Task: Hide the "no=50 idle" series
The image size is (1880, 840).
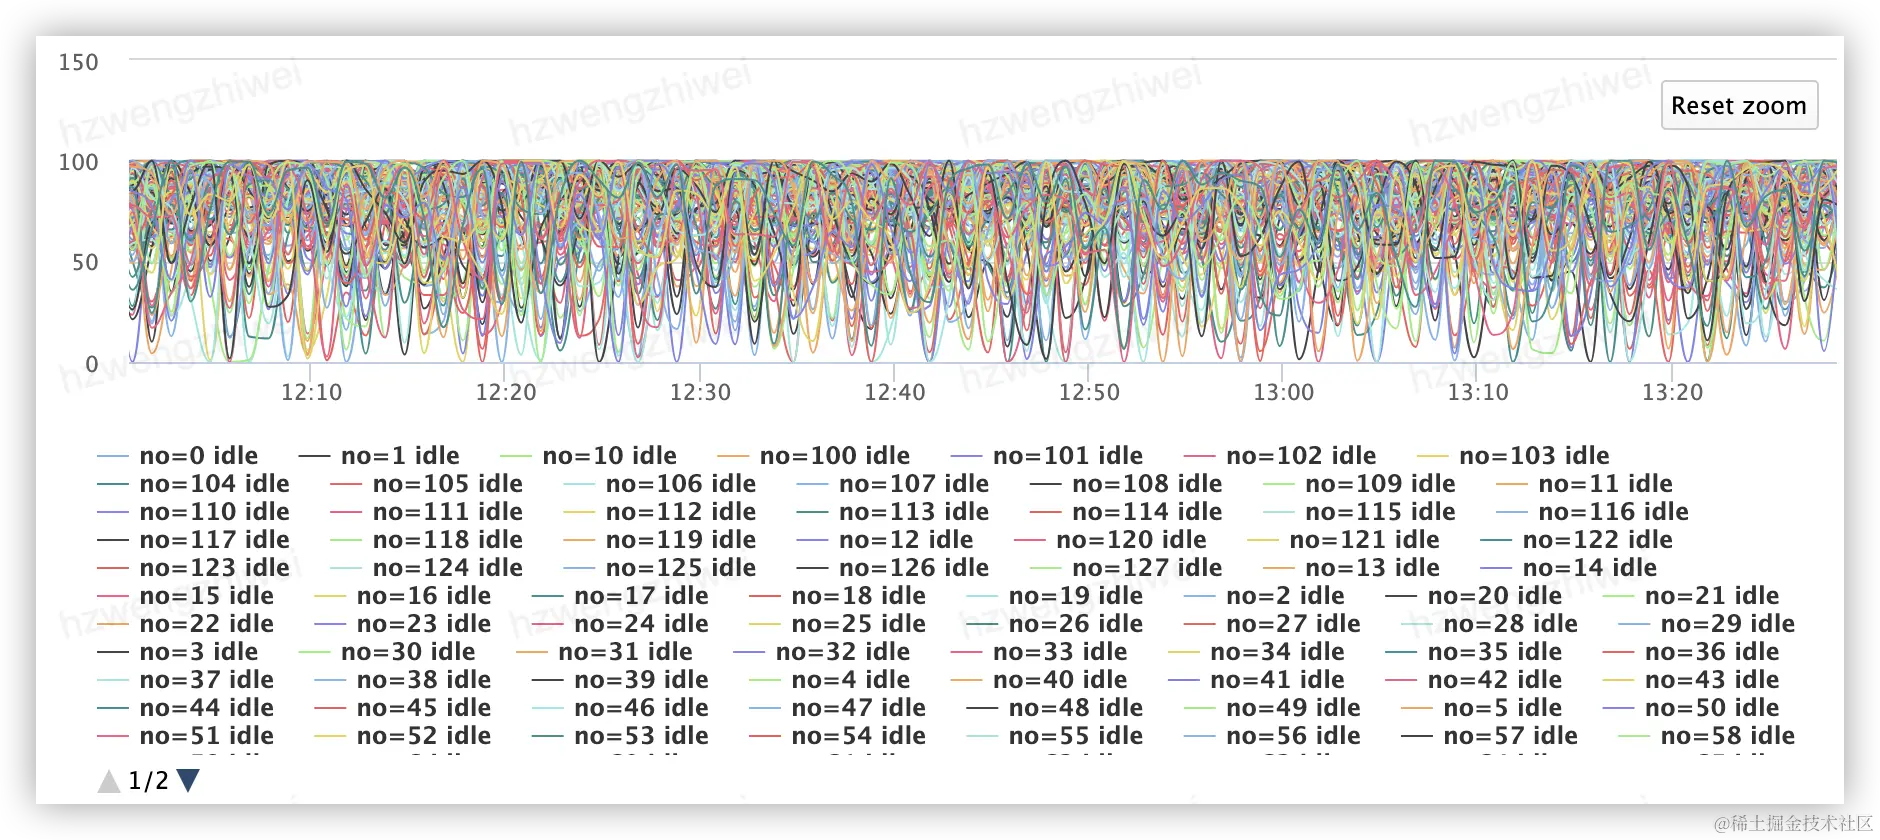Action: coord(1690,708)
